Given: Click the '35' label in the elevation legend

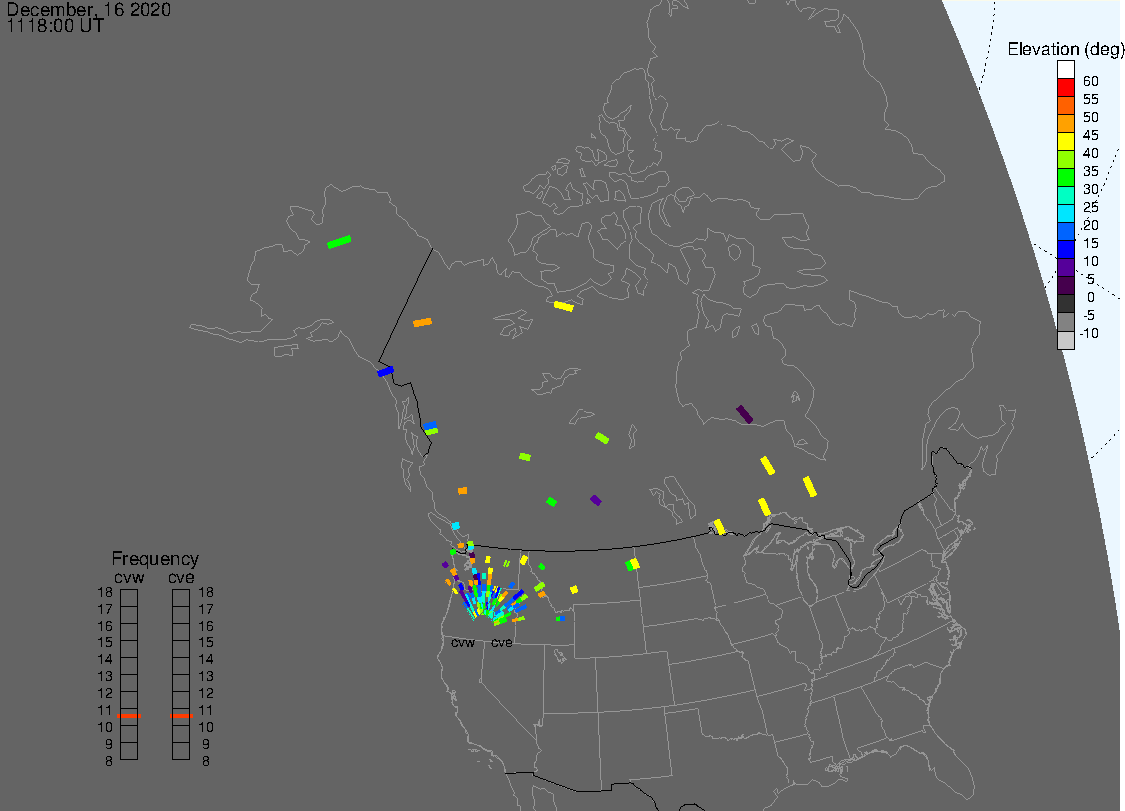Looking at the screenshot, I should click(x=1091, y=171).
